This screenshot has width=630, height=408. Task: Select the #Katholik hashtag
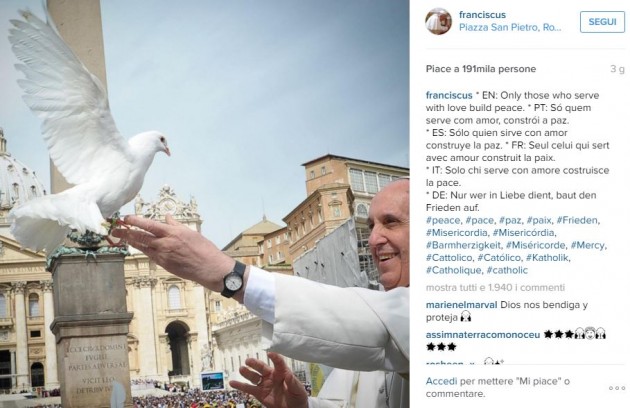click(x=548, y=258)
